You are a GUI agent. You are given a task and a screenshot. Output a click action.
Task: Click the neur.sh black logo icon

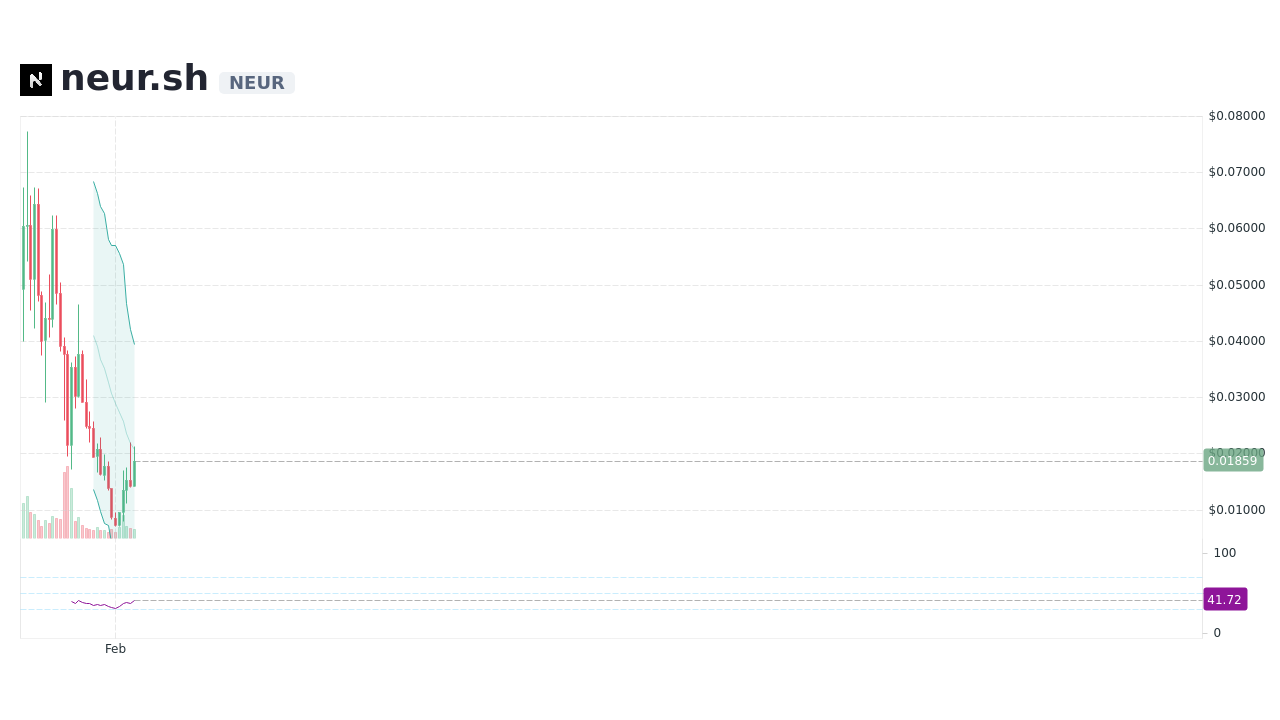(x=36, y=80)
